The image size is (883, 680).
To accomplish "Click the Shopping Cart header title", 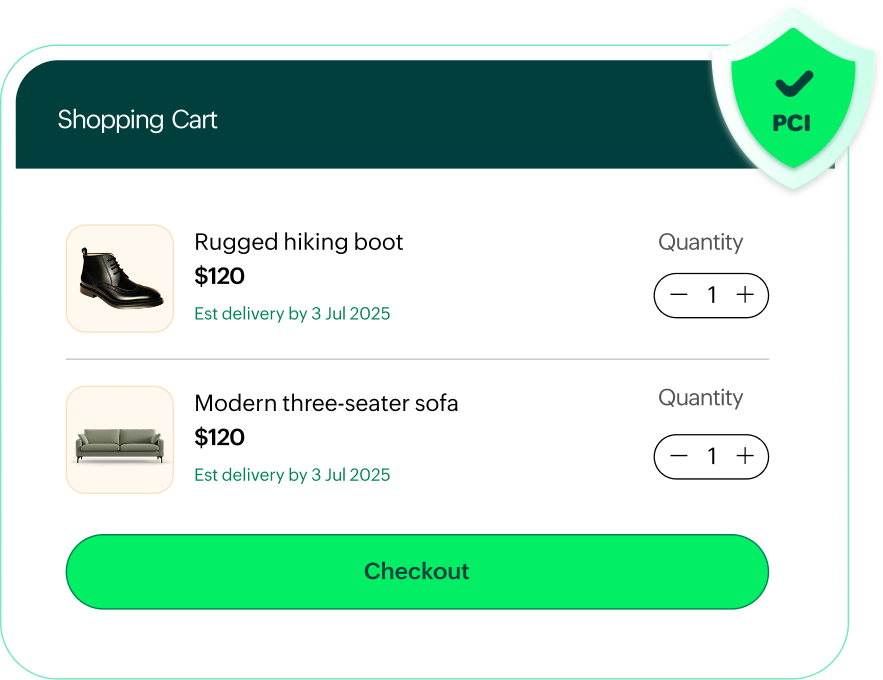I will coord(137,120).
